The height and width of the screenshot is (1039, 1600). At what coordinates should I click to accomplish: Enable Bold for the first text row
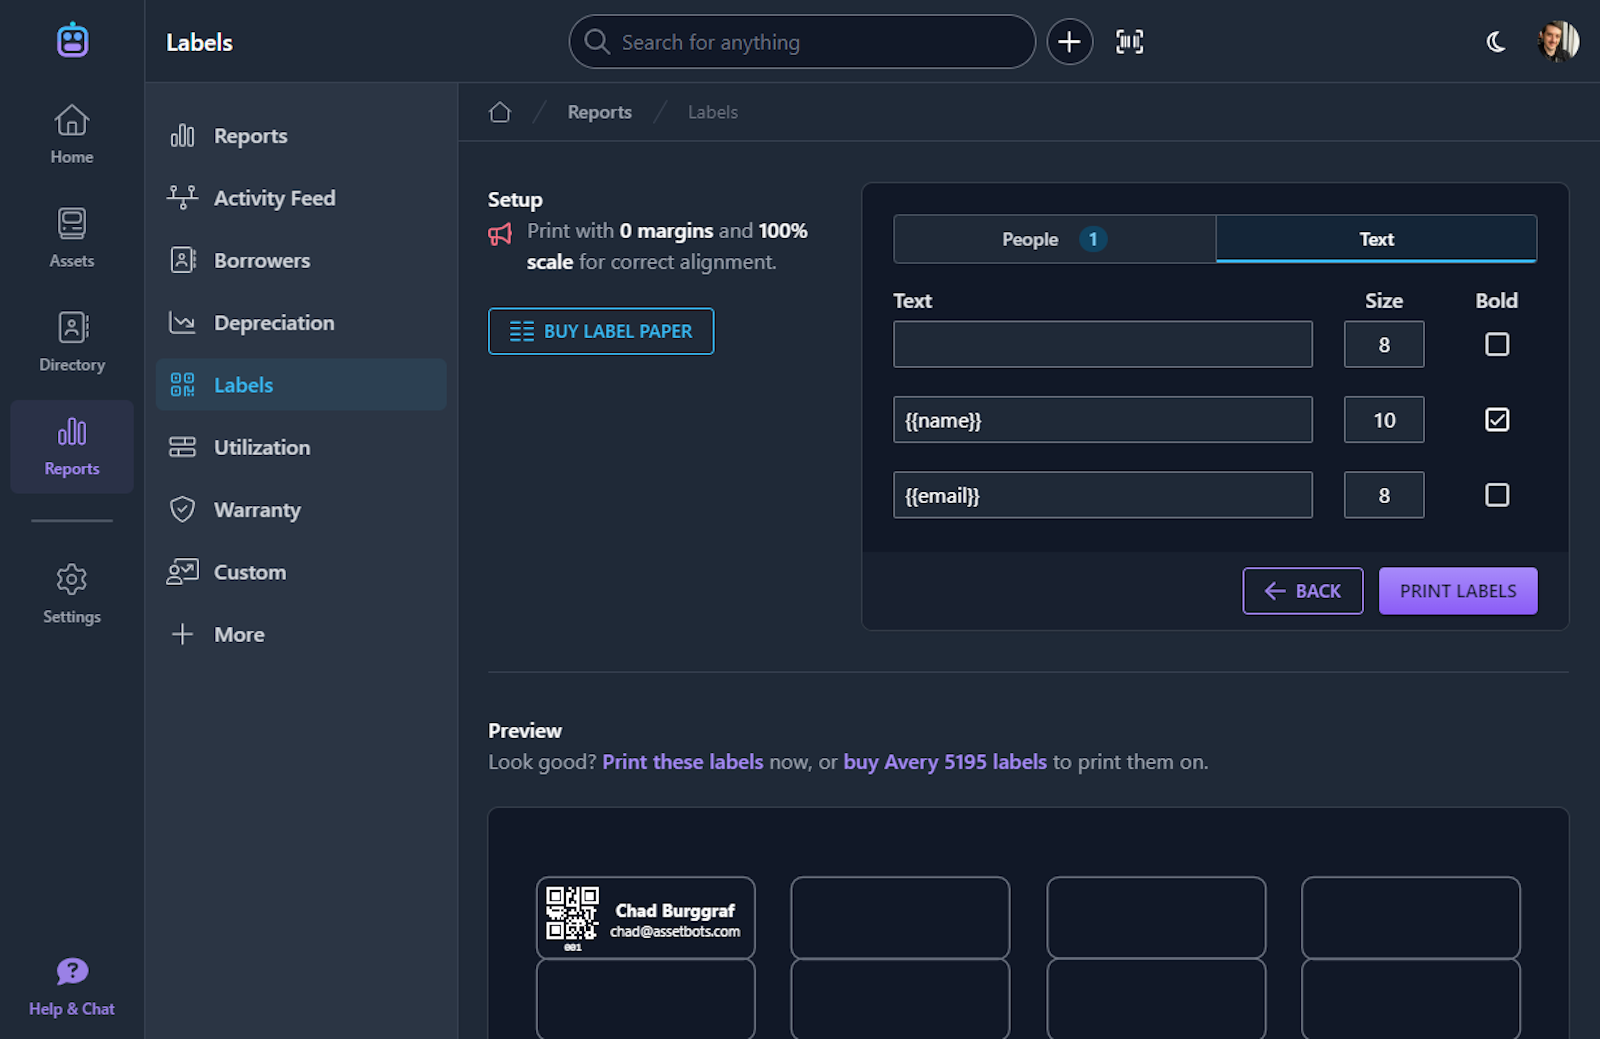coord(1497,344)
